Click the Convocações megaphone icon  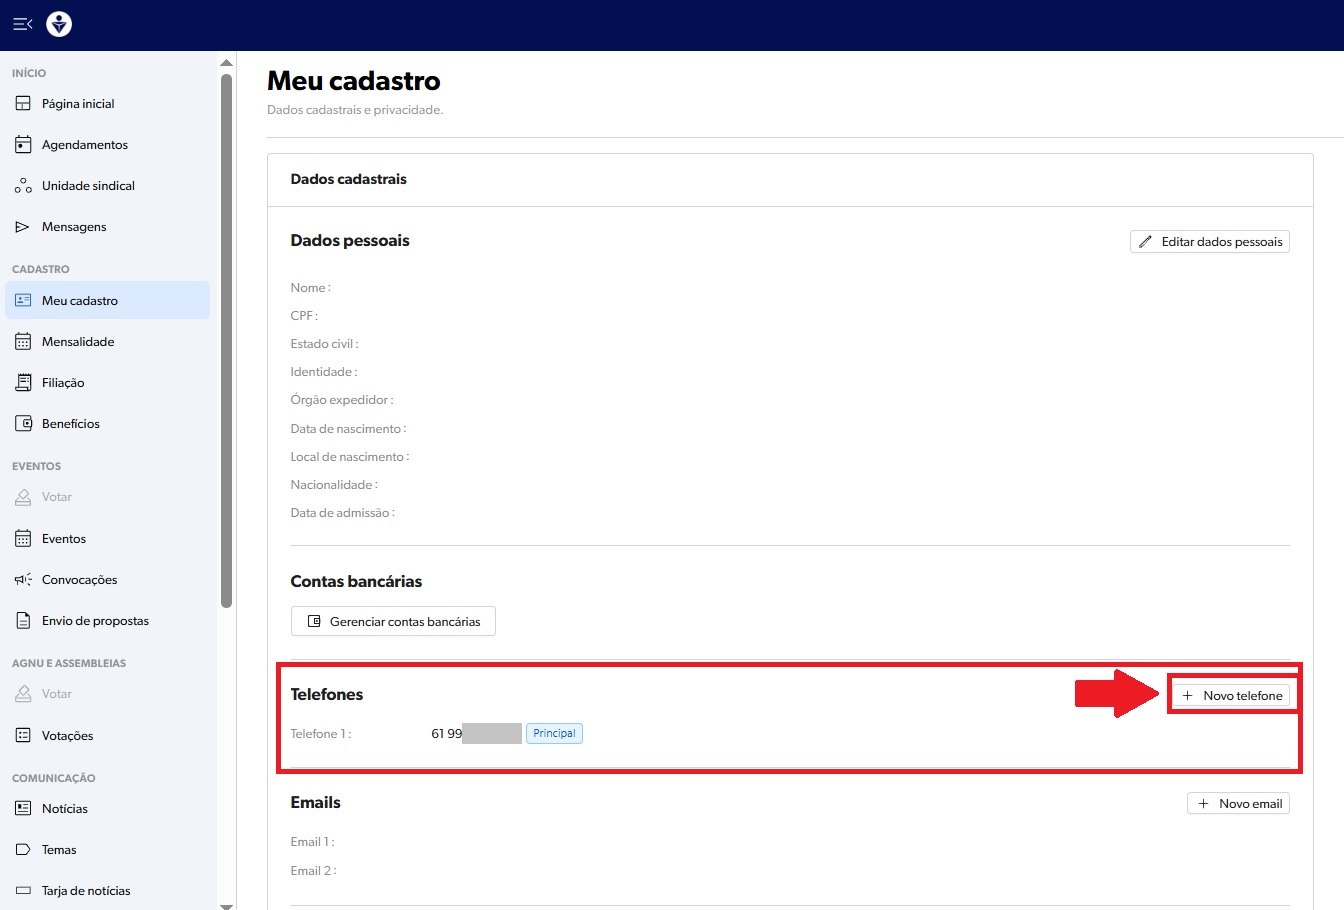[23, 580]
